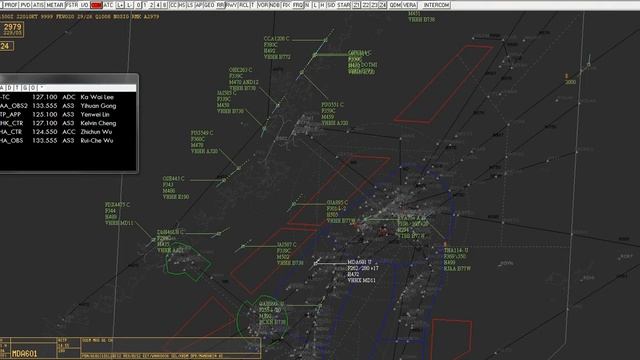
Task: Toggle the NDB display button
Action: pos(275,5)
